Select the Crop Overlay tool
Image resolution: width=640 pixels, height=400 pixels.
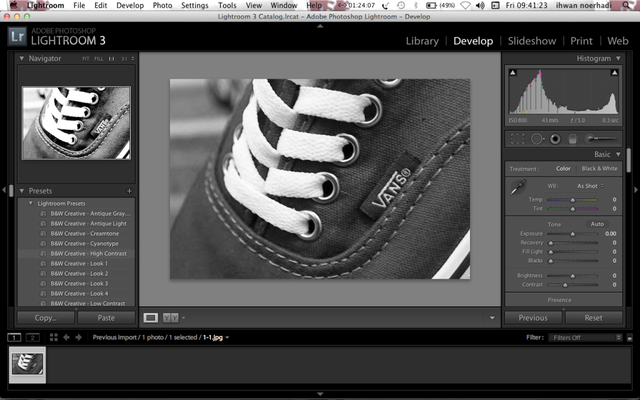(517, 139)
